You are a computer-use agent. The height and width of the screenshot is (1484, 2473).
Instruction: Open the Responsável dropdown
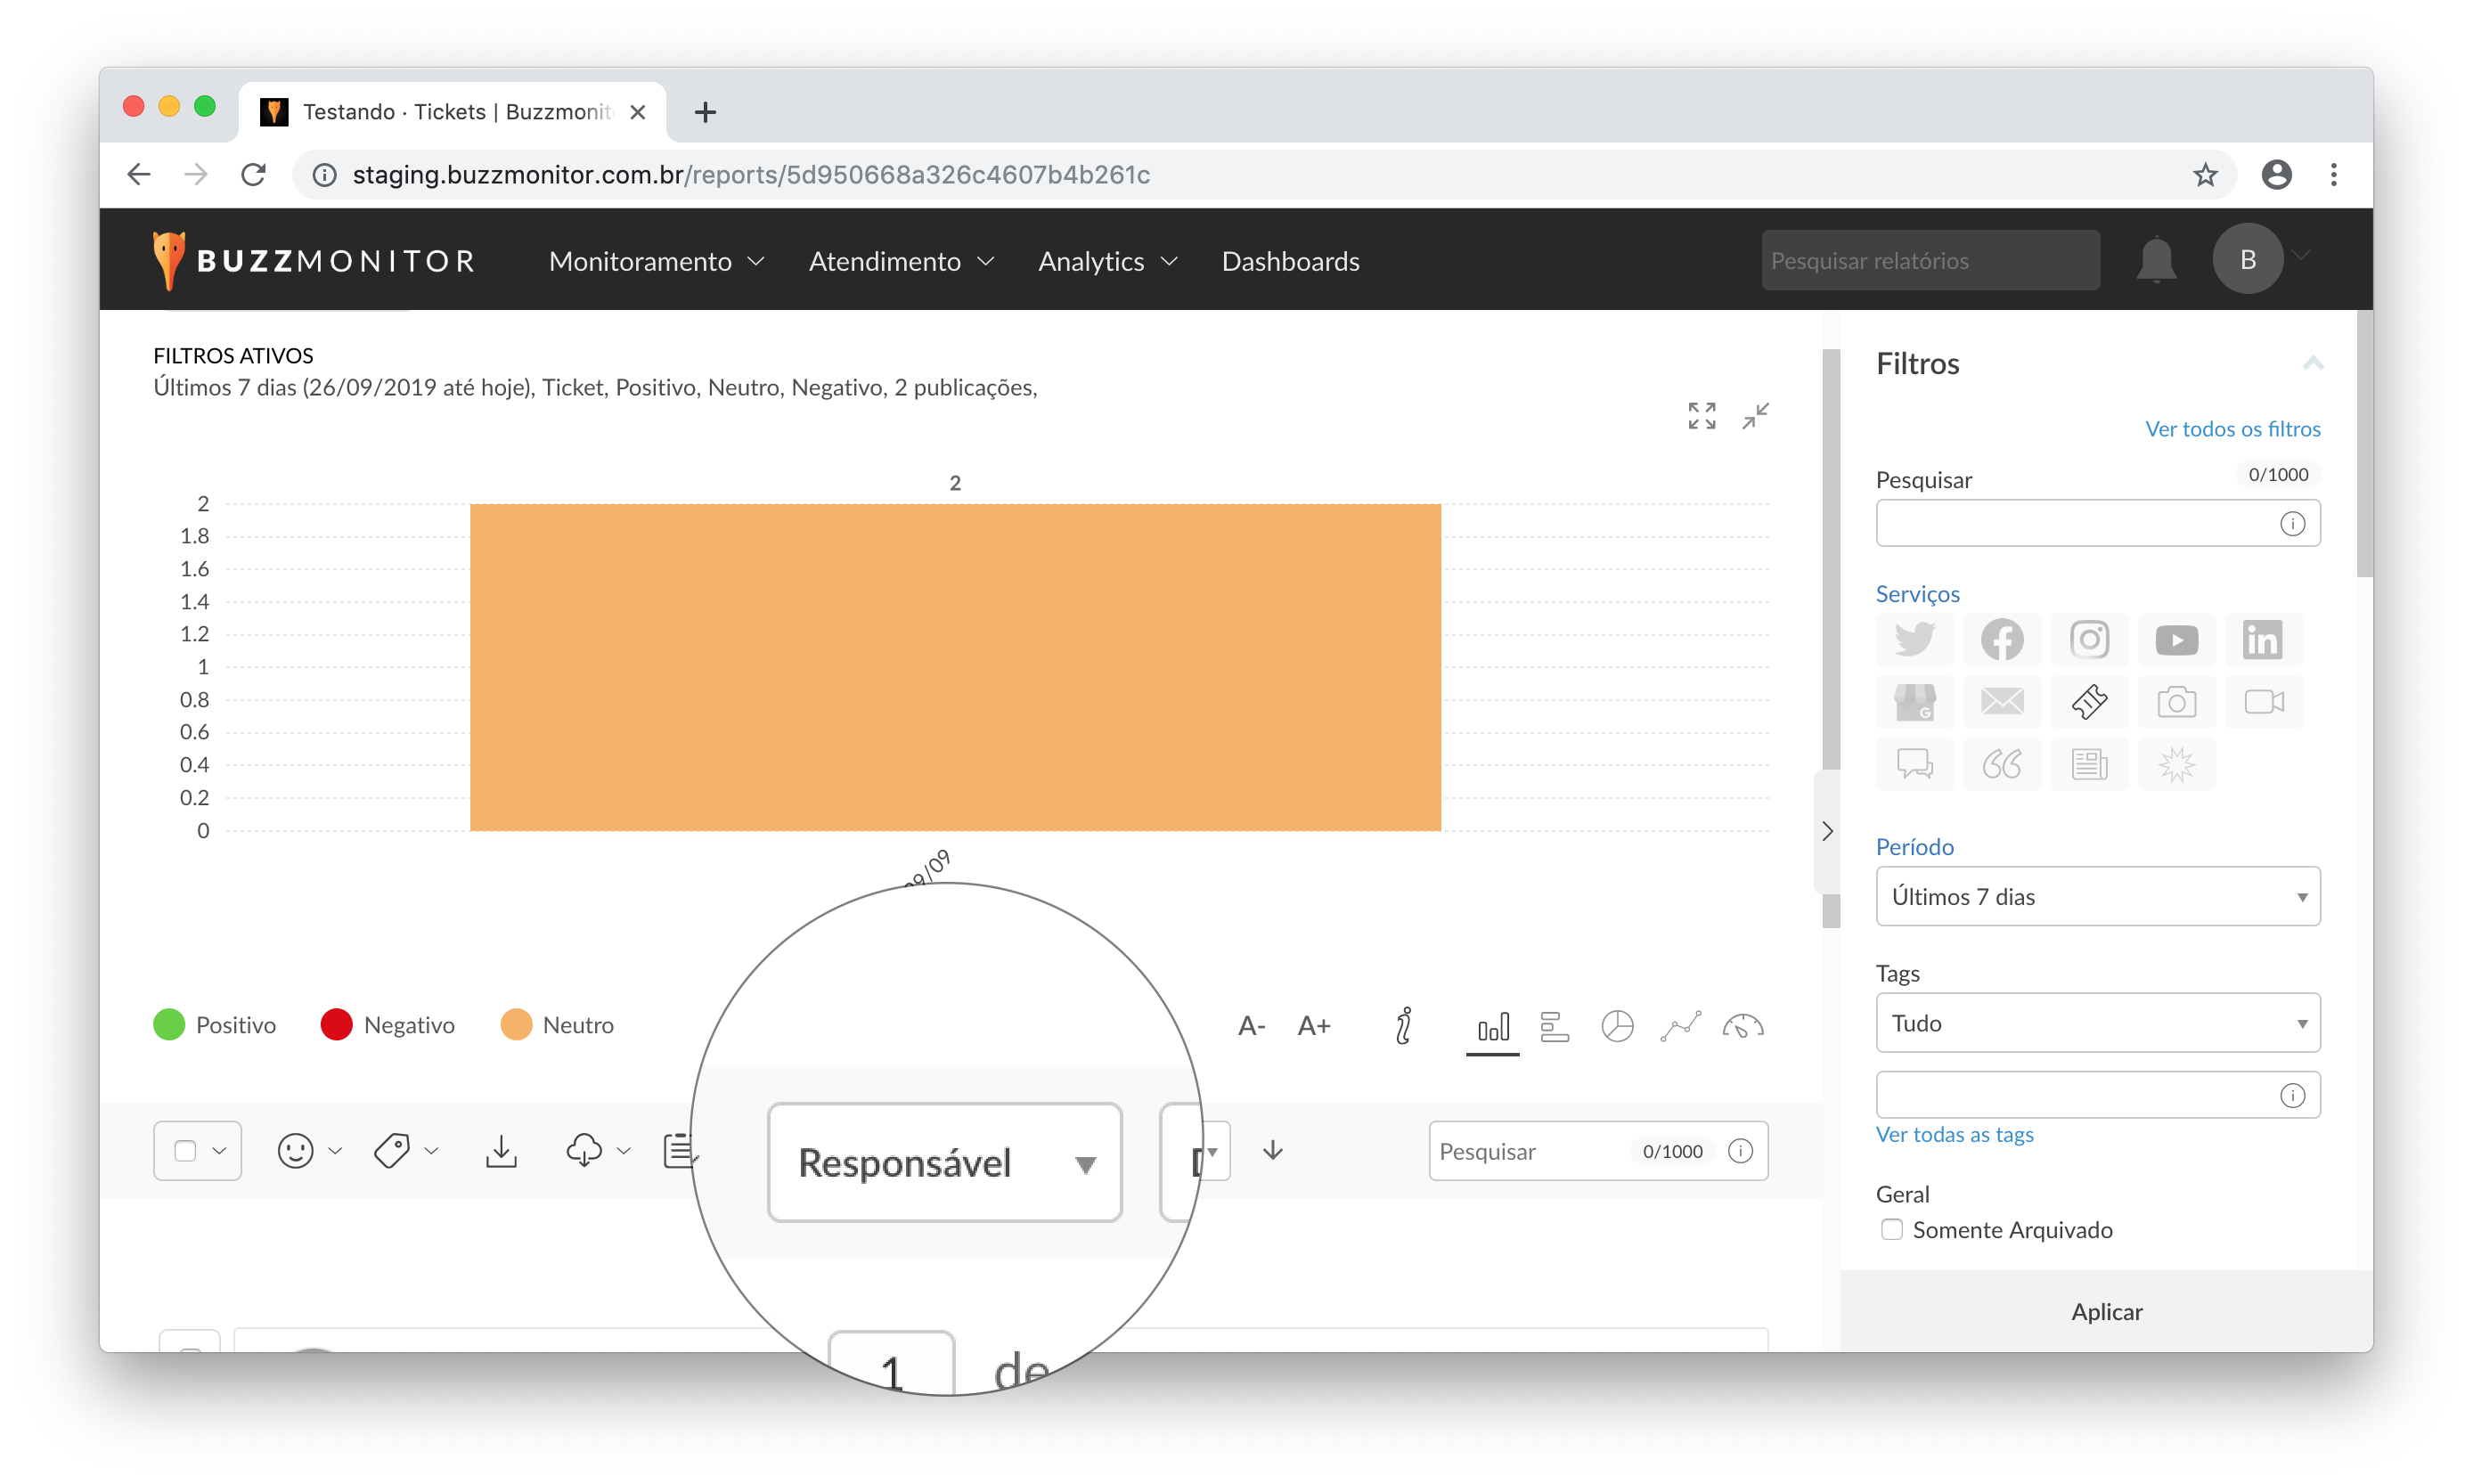(944, 1163)
